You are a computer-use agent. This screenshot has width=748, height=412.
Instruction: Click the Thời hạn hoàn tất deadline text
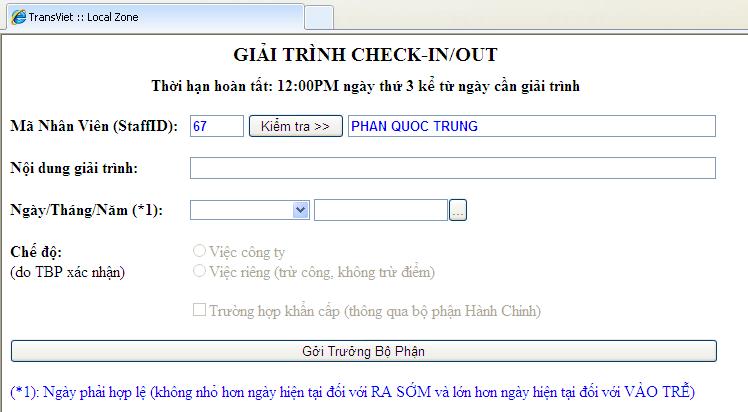(365, 86)
